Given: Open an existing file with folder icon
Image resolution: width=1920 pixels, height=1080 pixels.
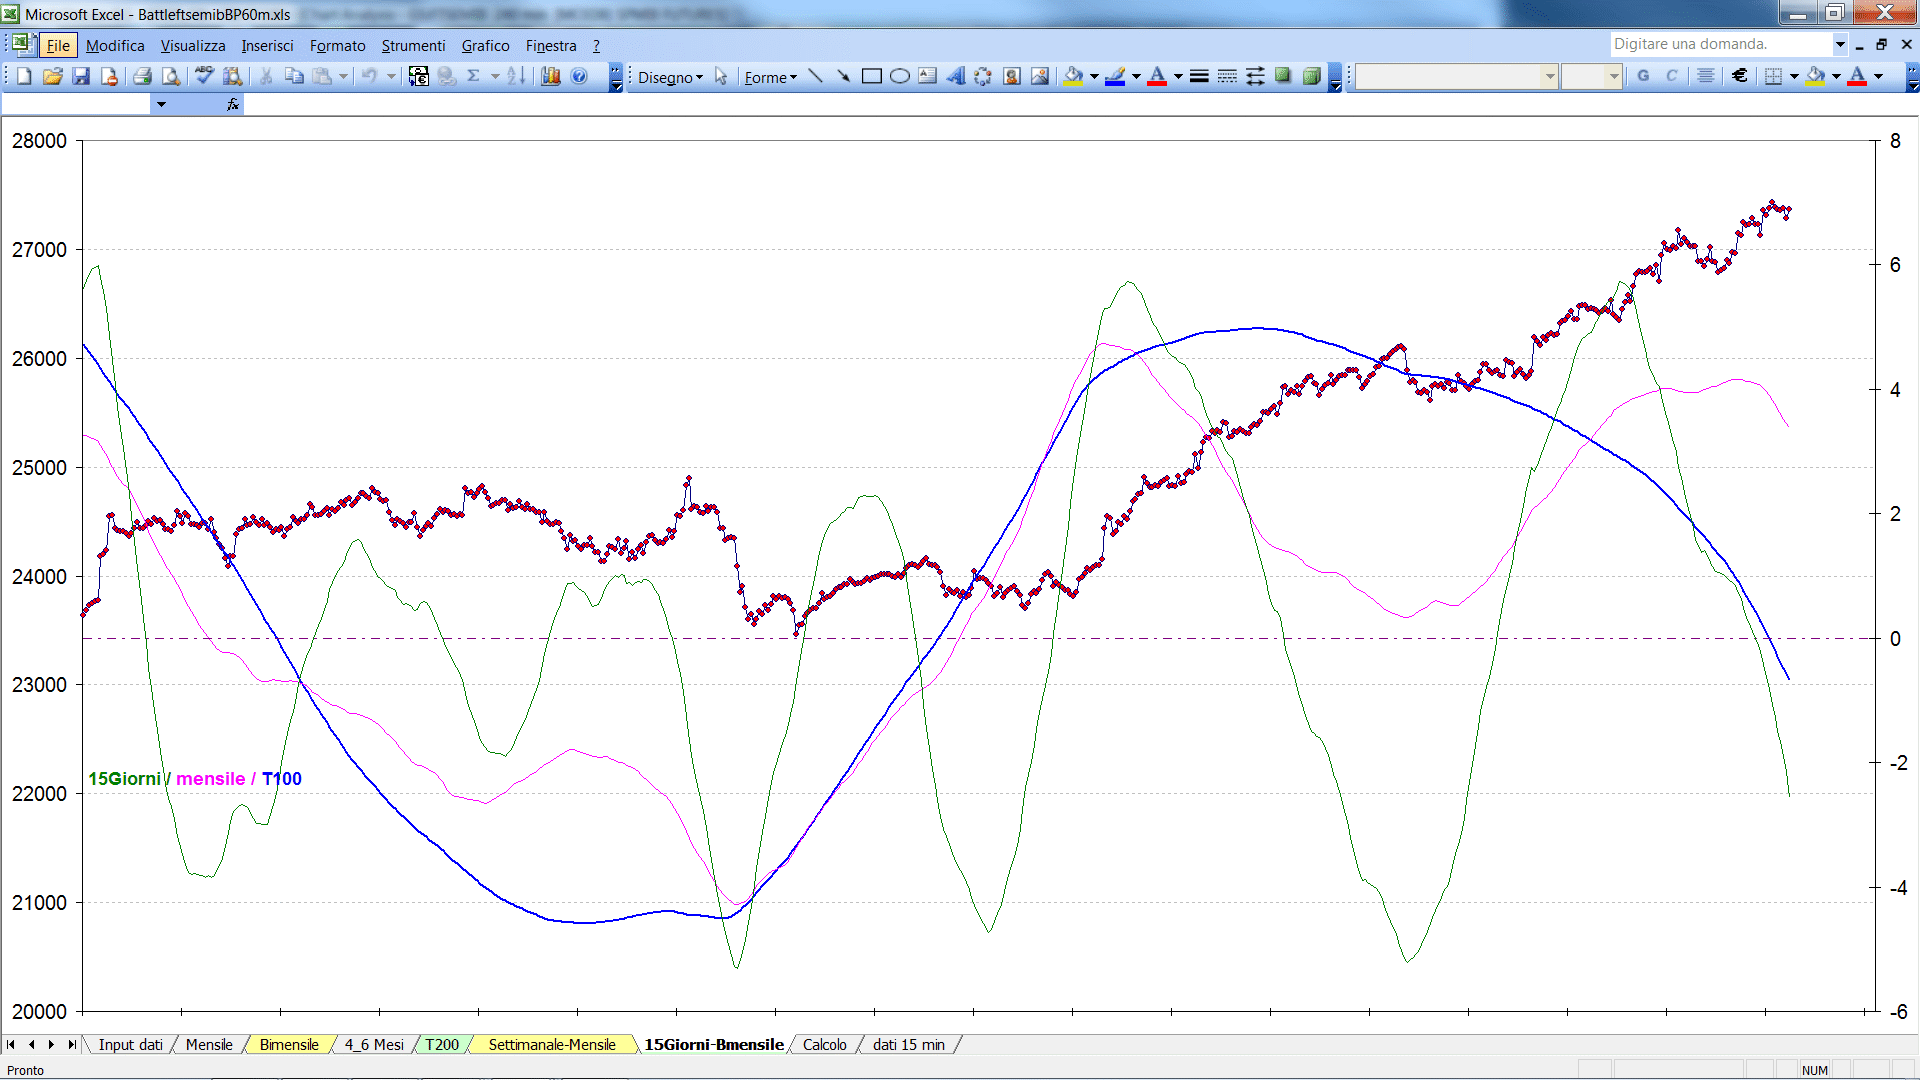Looking at the screenshot, I should tap(53, 76).
